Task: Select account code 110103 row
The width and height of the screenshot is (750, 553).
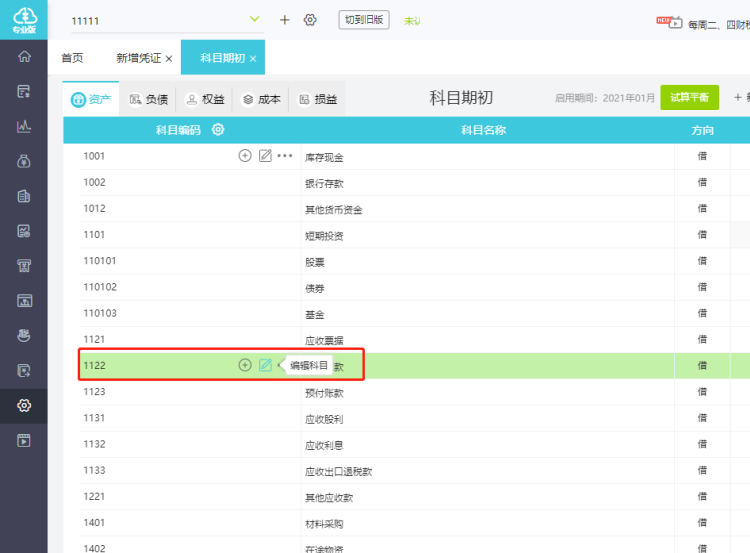Action: point(99,313)
